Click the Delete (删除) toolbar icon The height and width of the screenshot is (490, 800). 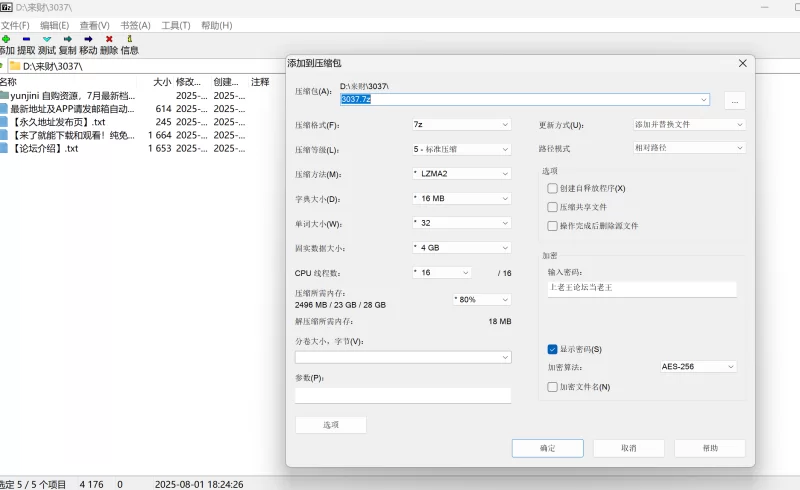(x=109, y=39)
